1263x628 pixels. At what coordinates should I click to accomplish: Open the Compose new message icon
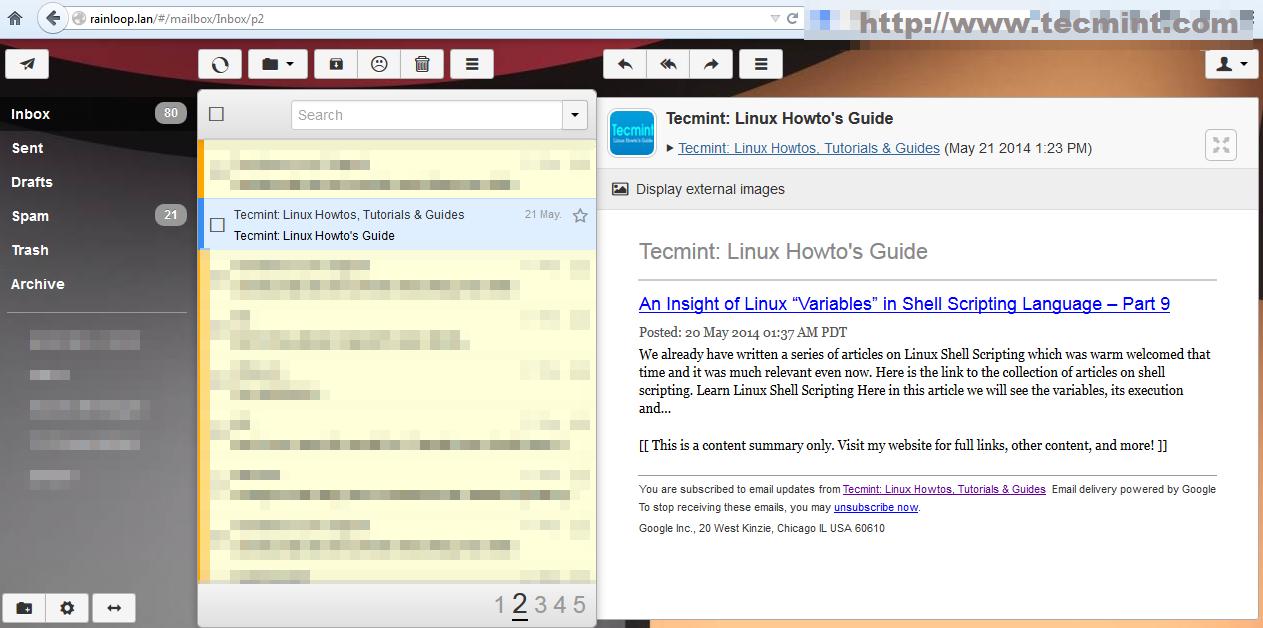[27, 63]
